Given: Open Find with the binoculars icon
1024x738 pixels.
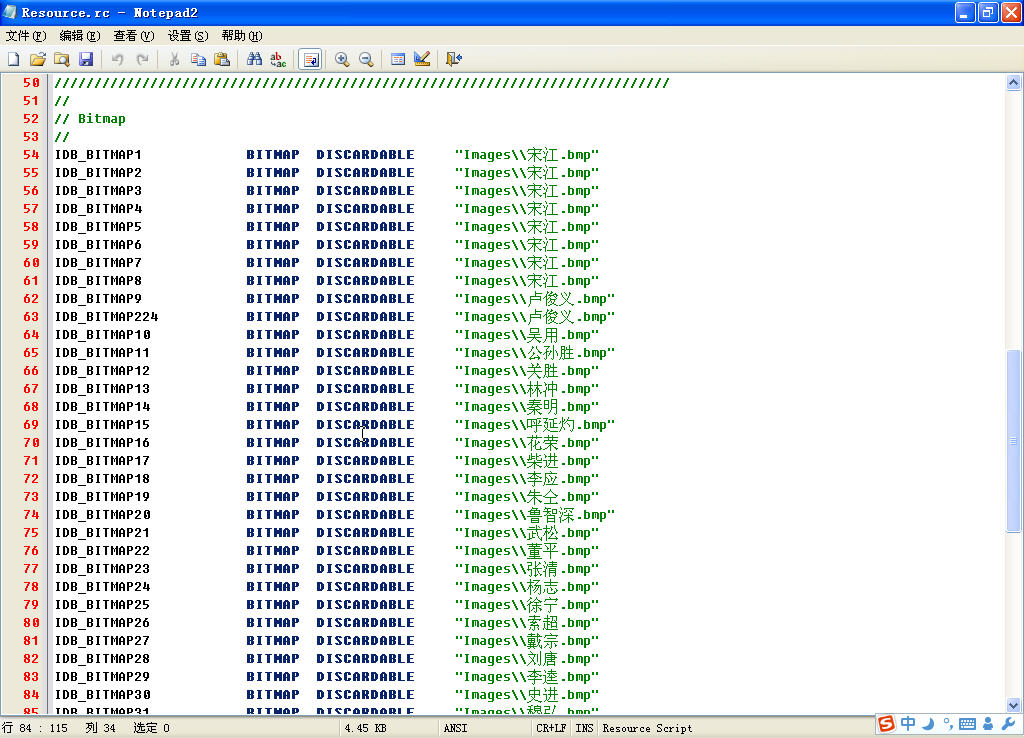Looking at the screenshot, I should click(254, 60).
